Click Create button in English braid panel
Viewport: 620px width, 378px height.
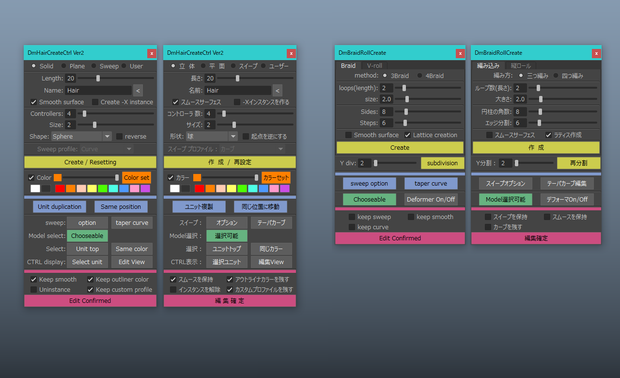[400, 147]
